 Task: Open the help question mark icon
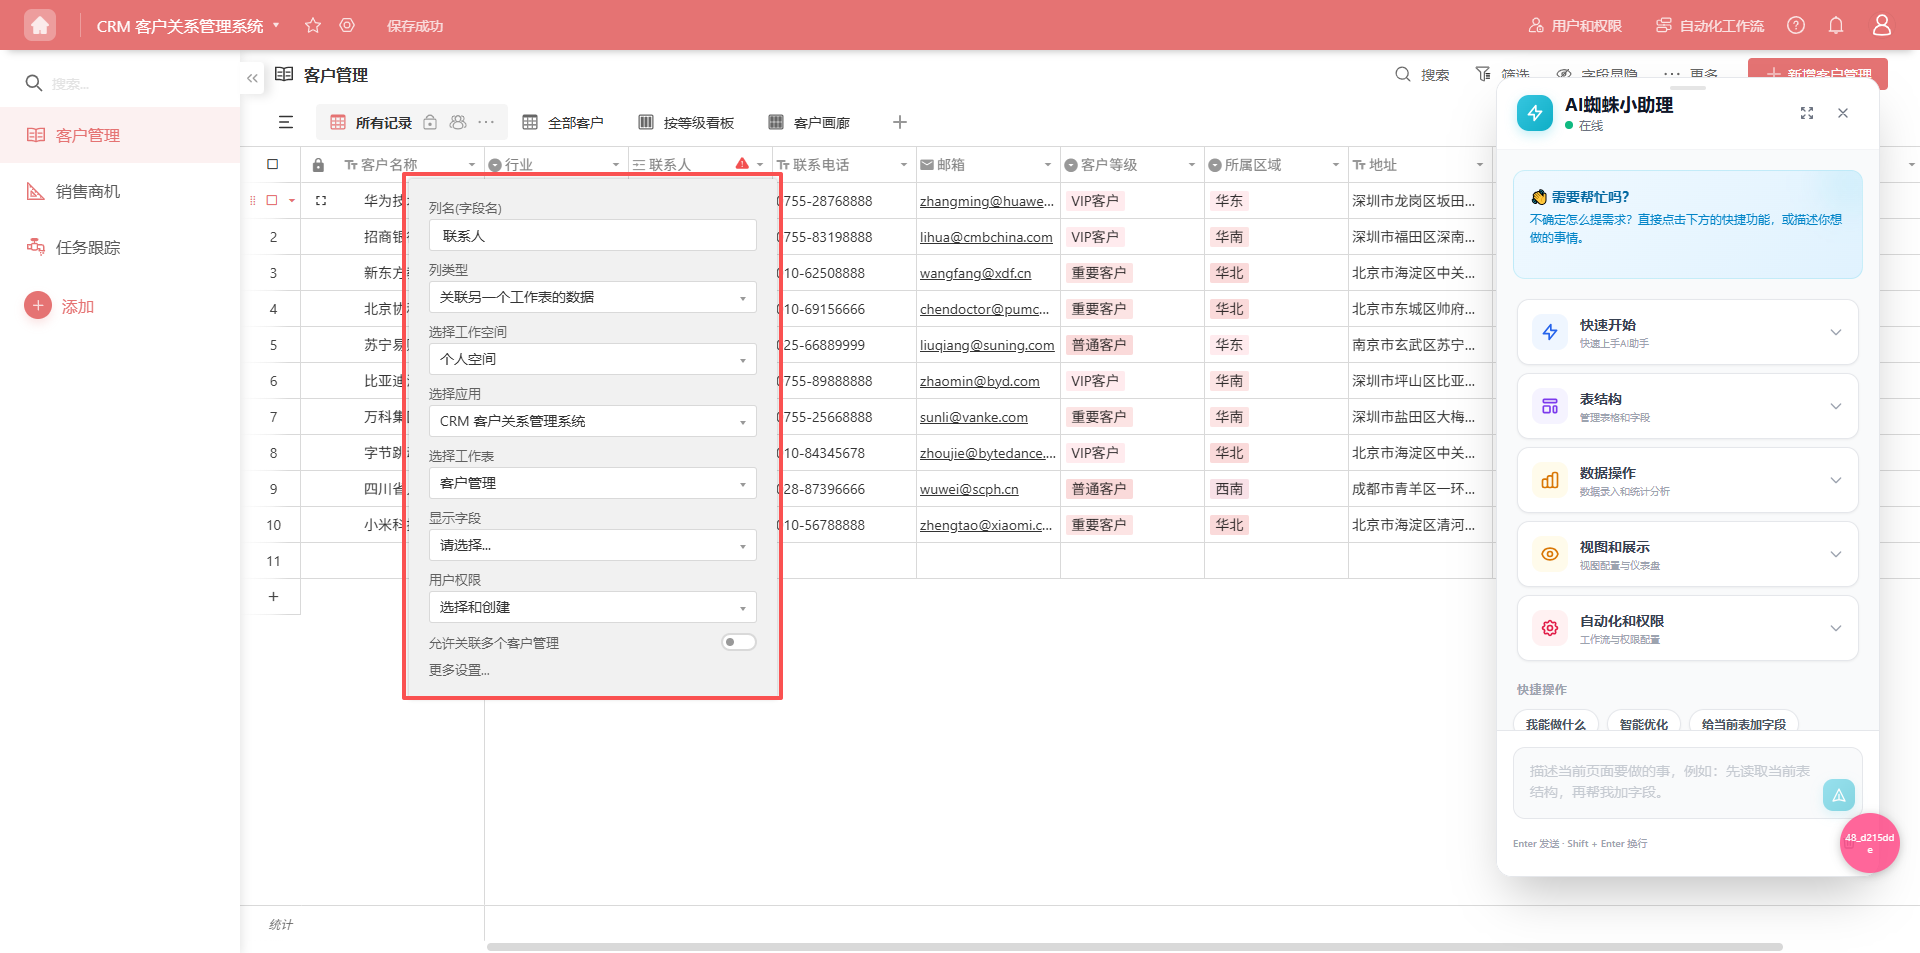point(1796,25)
